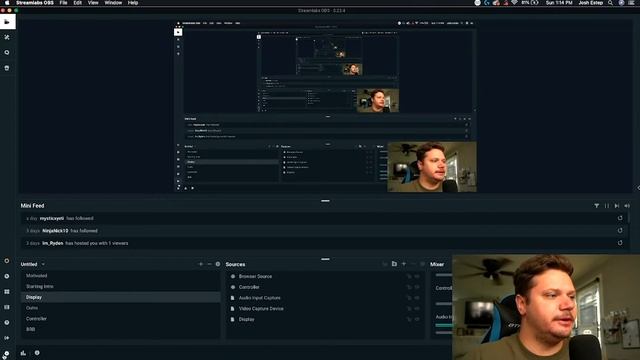
Task: Click Im_Ryden username in Mini Feed
Action: (53, 243)
